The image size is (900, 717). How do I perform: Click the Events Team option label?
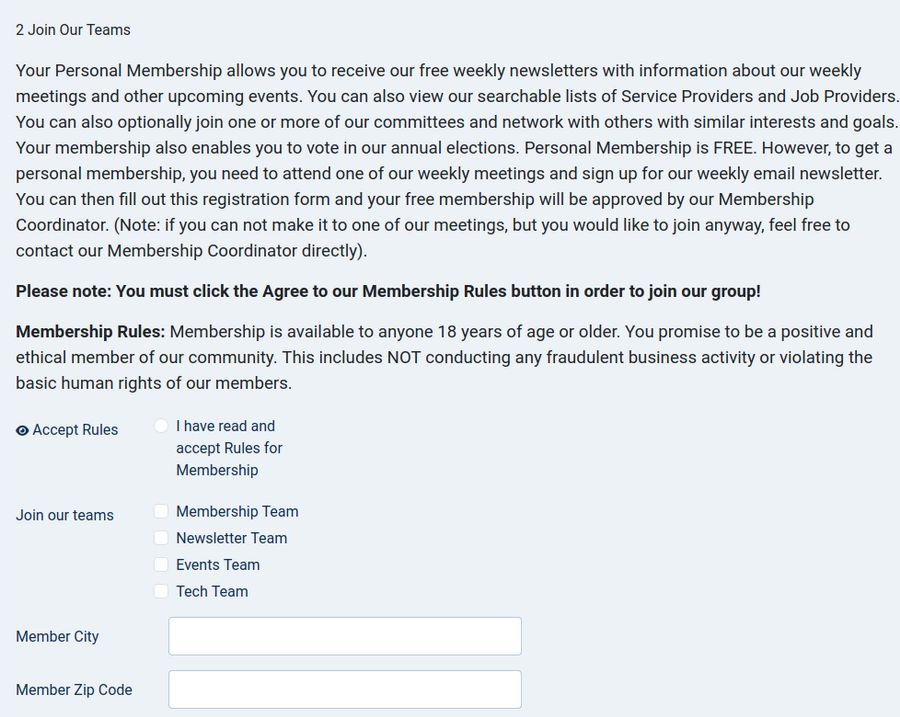[x=218, y=565]
